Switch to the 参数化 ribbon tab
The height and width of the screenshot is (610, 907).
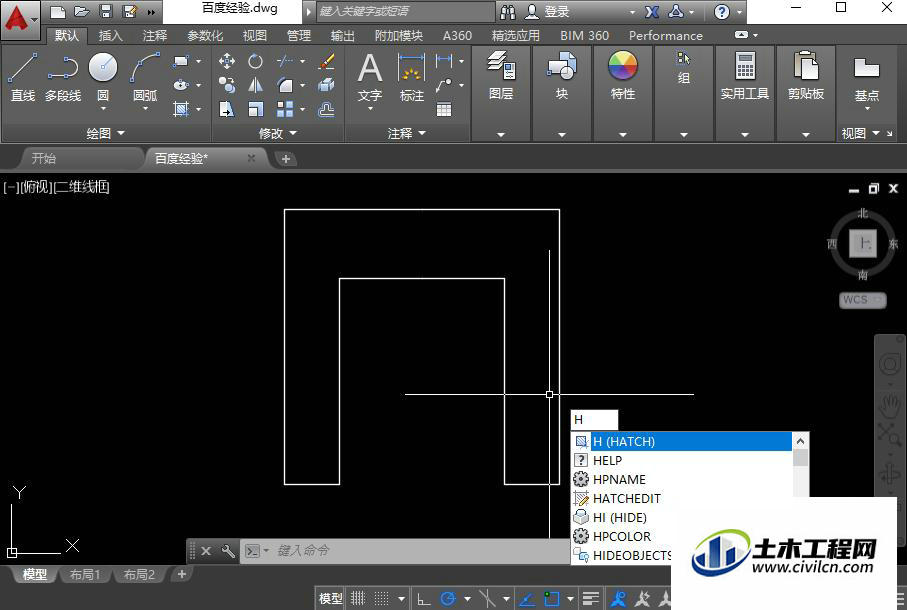click(x=205, y=36)
